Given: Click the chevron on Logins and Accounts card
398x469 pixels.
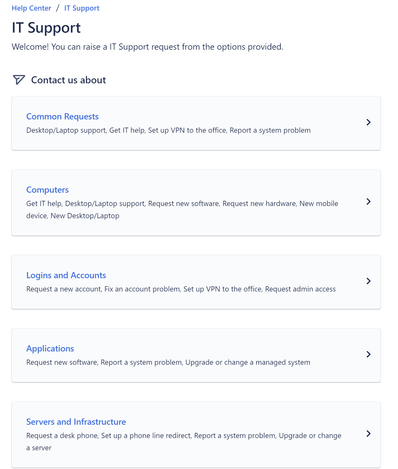Looking at the screenshot, I should coord(368,281).
